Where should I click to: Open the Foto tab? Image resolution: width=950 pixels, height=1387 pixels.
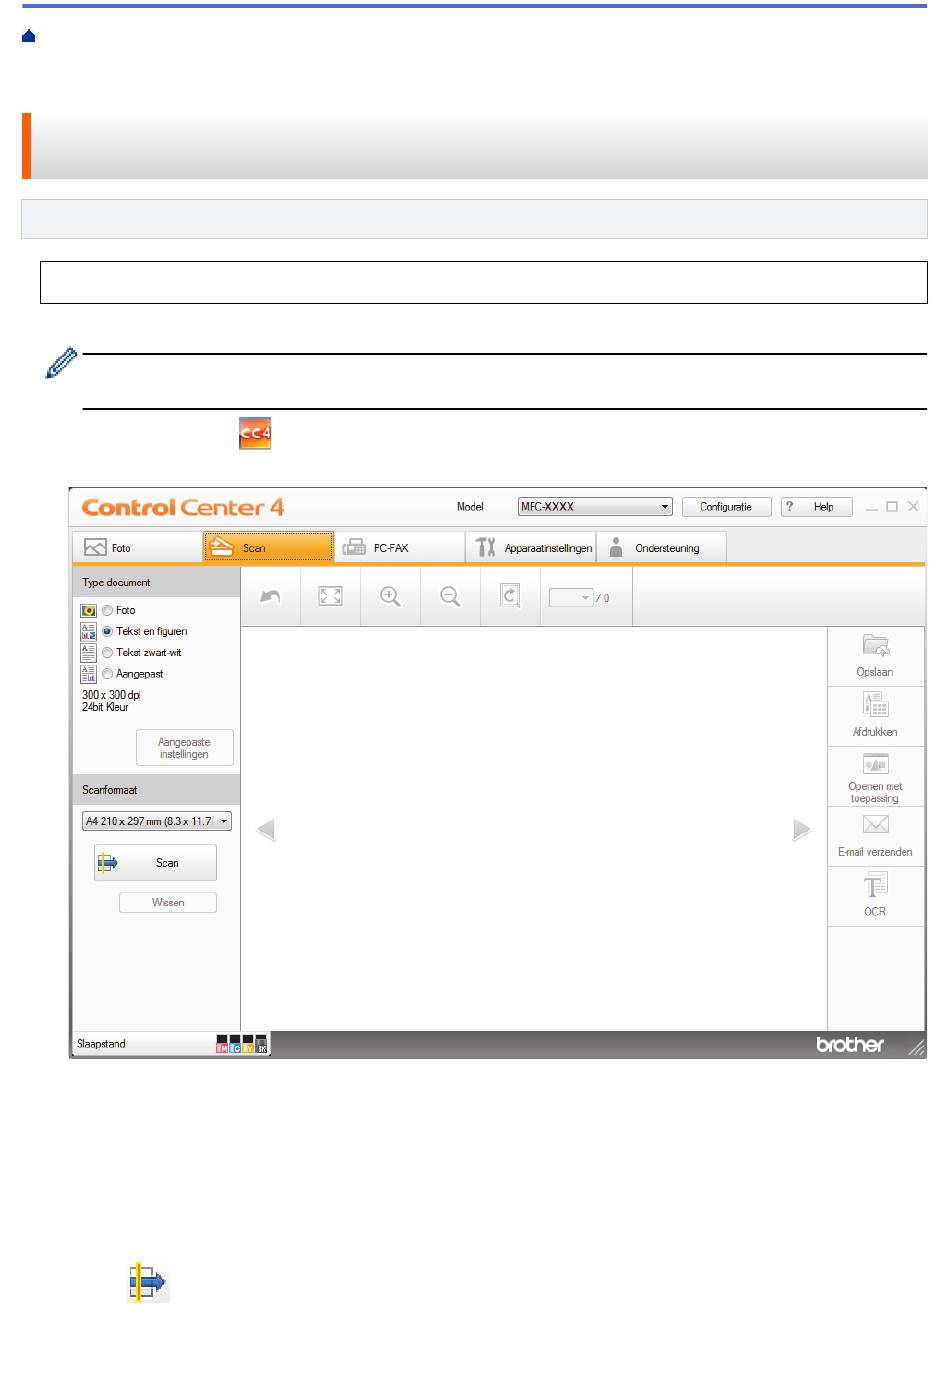(x=138, y=548)
